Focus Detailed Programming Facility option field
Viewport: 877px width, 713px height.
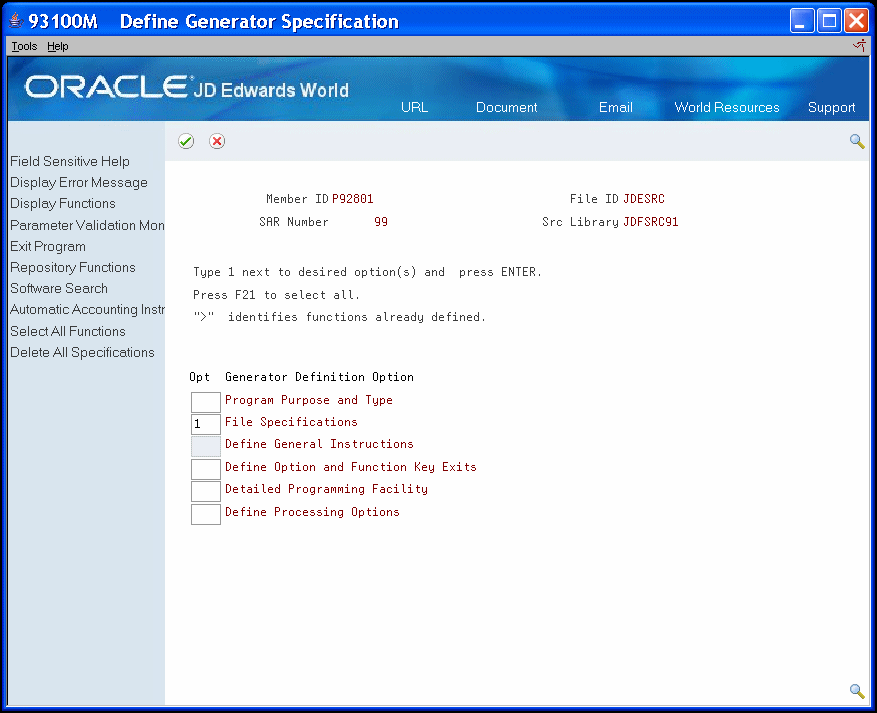coord(205,492)
